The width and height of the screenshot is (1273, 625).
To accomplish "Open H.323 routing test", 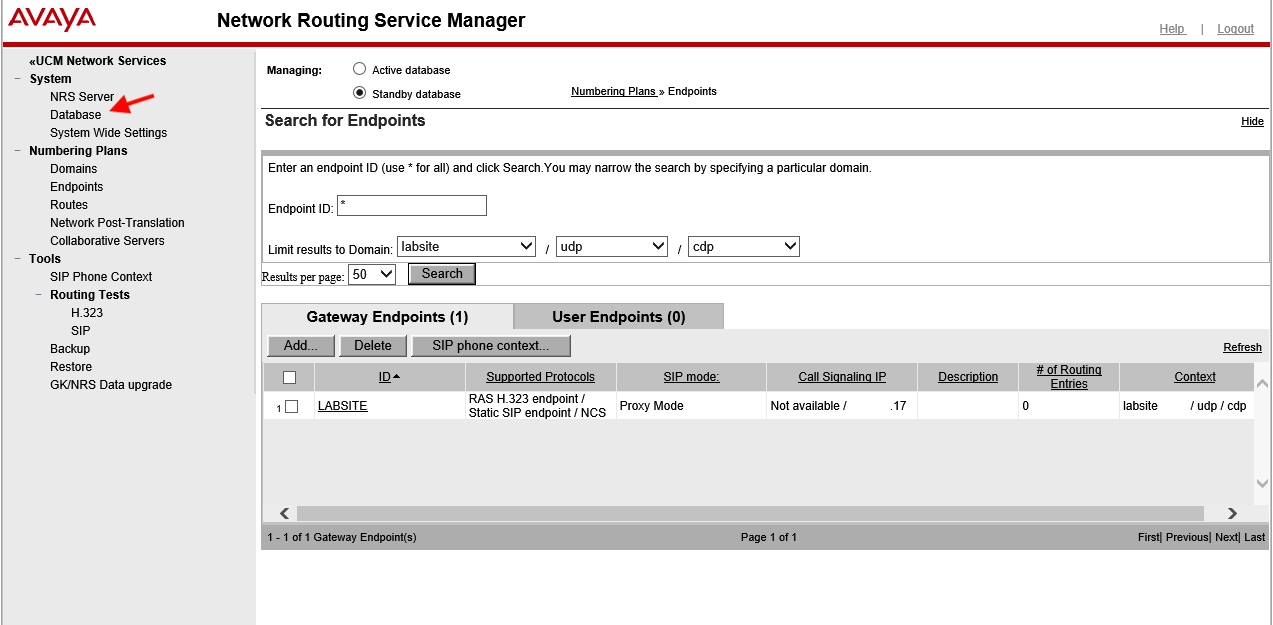I will pos(87,313).
